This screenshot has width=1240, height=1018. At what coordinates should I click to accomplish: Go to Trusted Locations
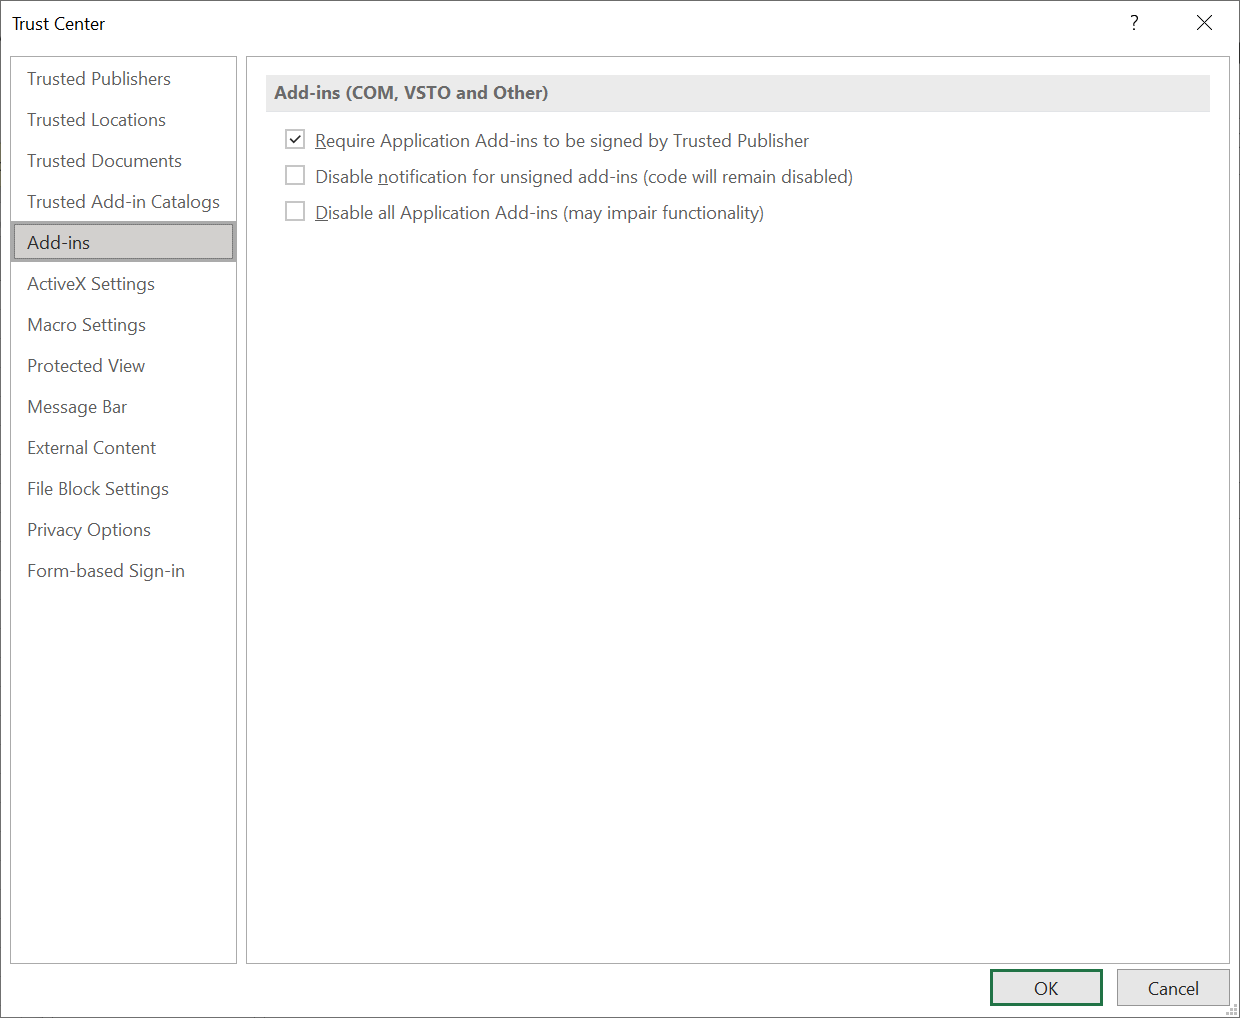coord(123,120)
